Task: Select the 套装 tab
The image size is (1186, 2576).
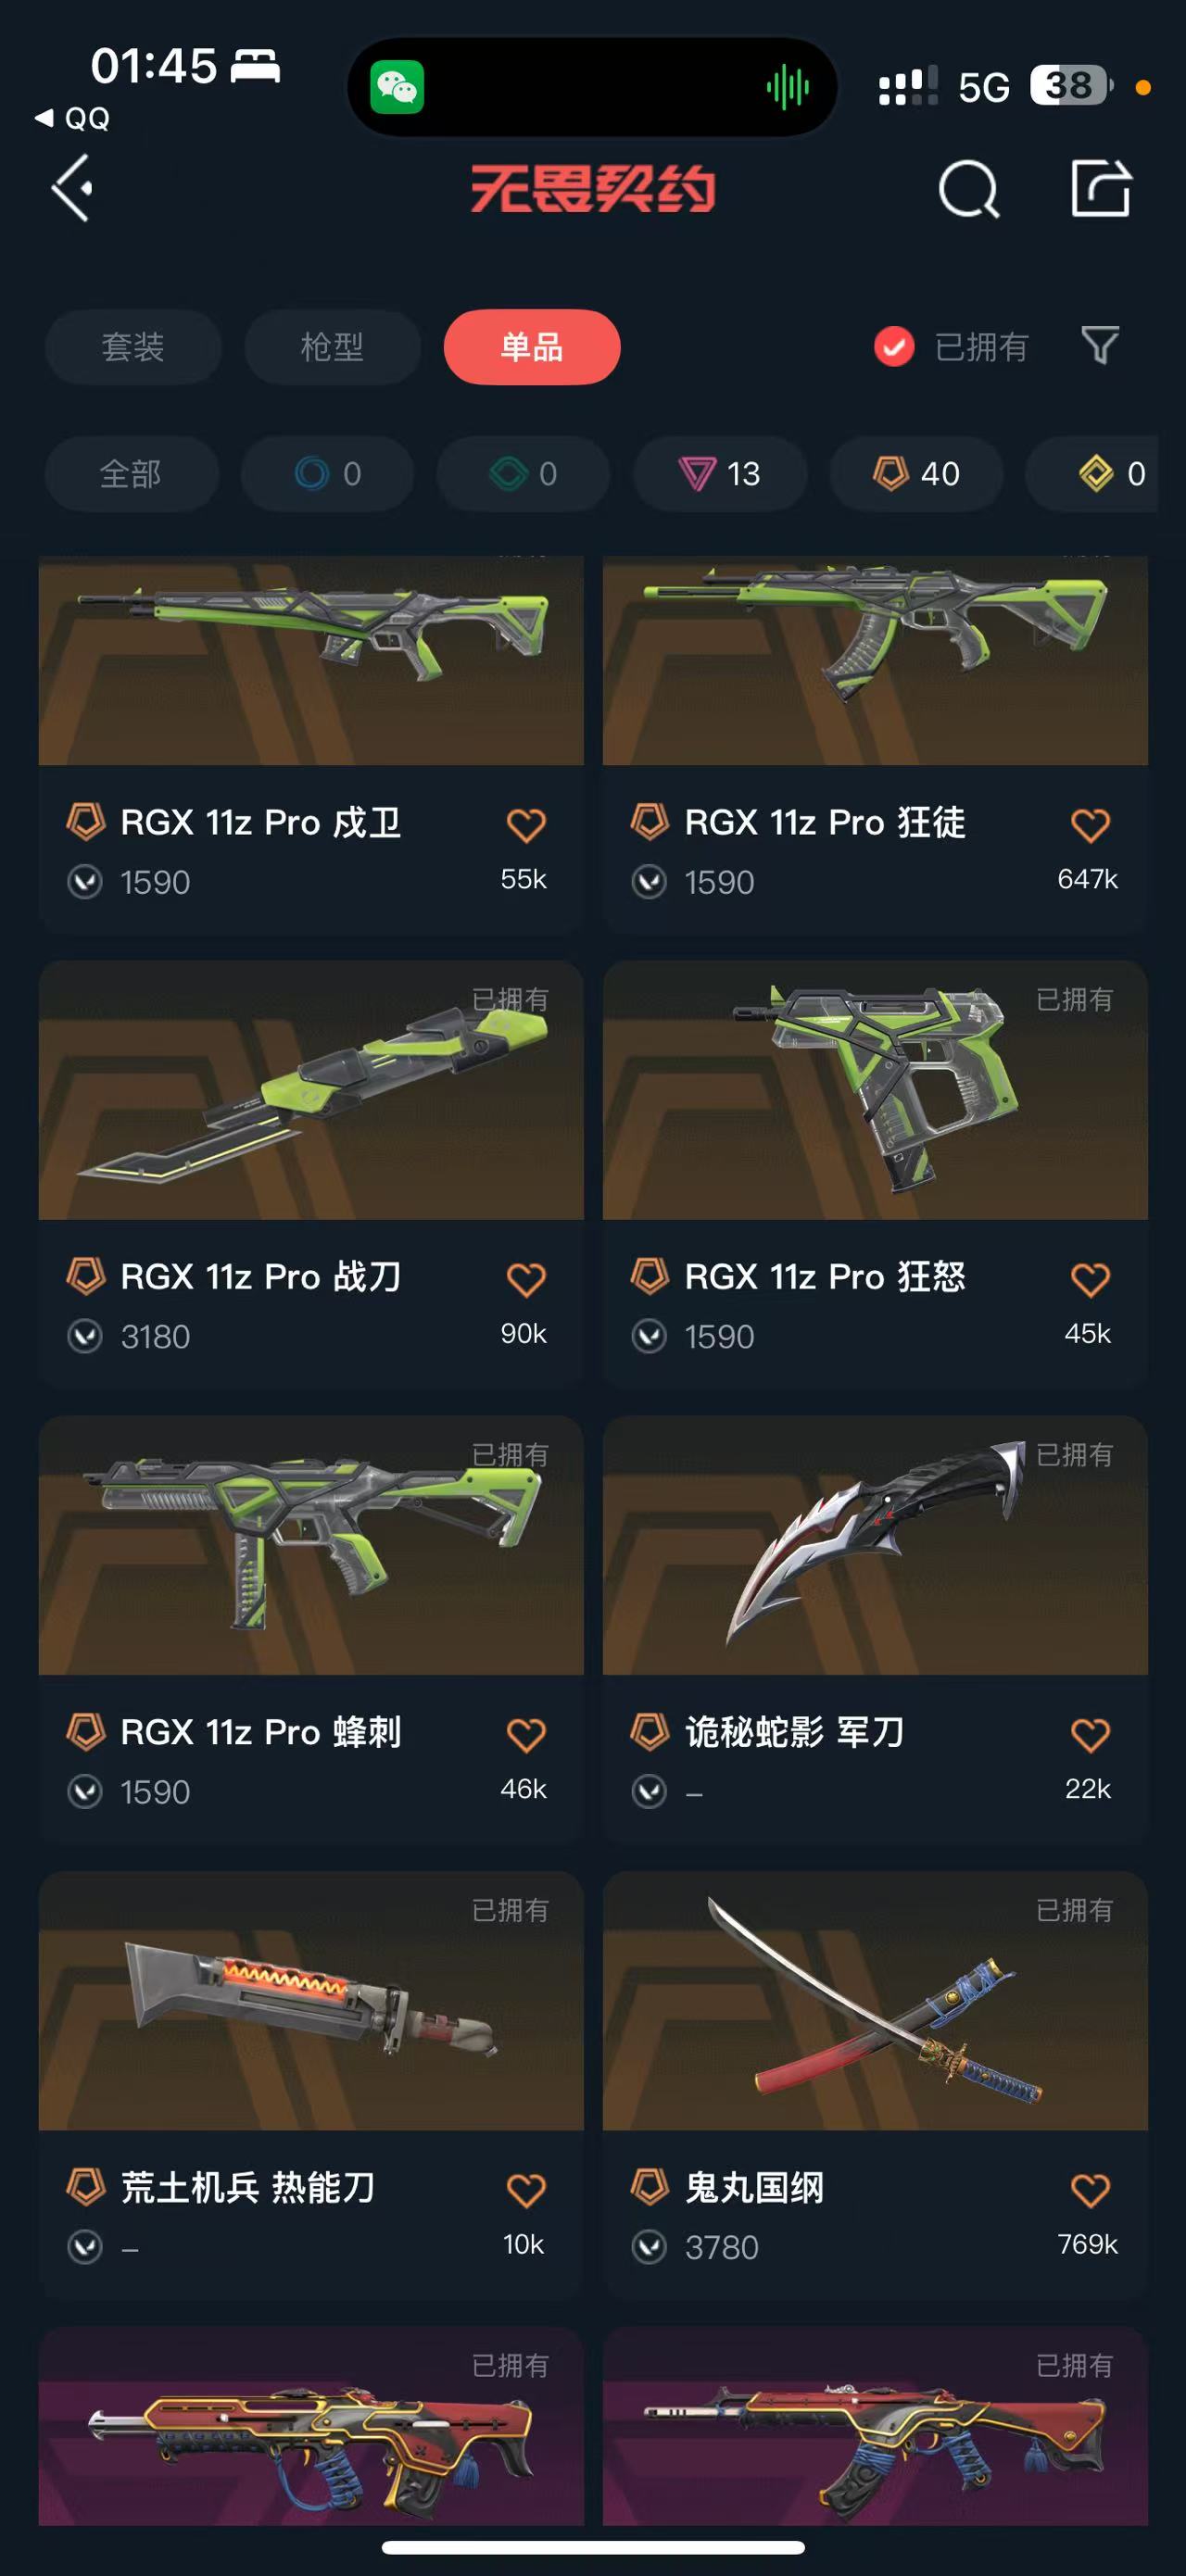Action: pyautogui.click(x=133, y=347)
